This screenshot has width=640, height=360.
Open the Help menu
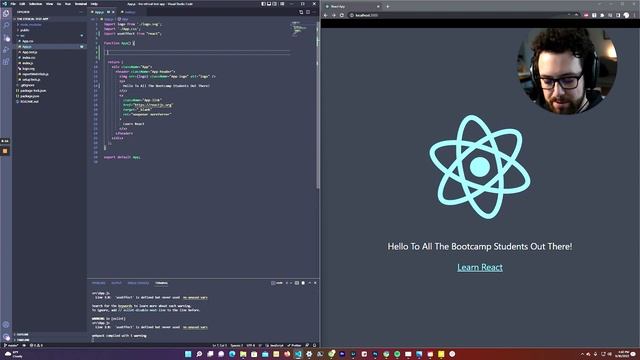point(94,4)
